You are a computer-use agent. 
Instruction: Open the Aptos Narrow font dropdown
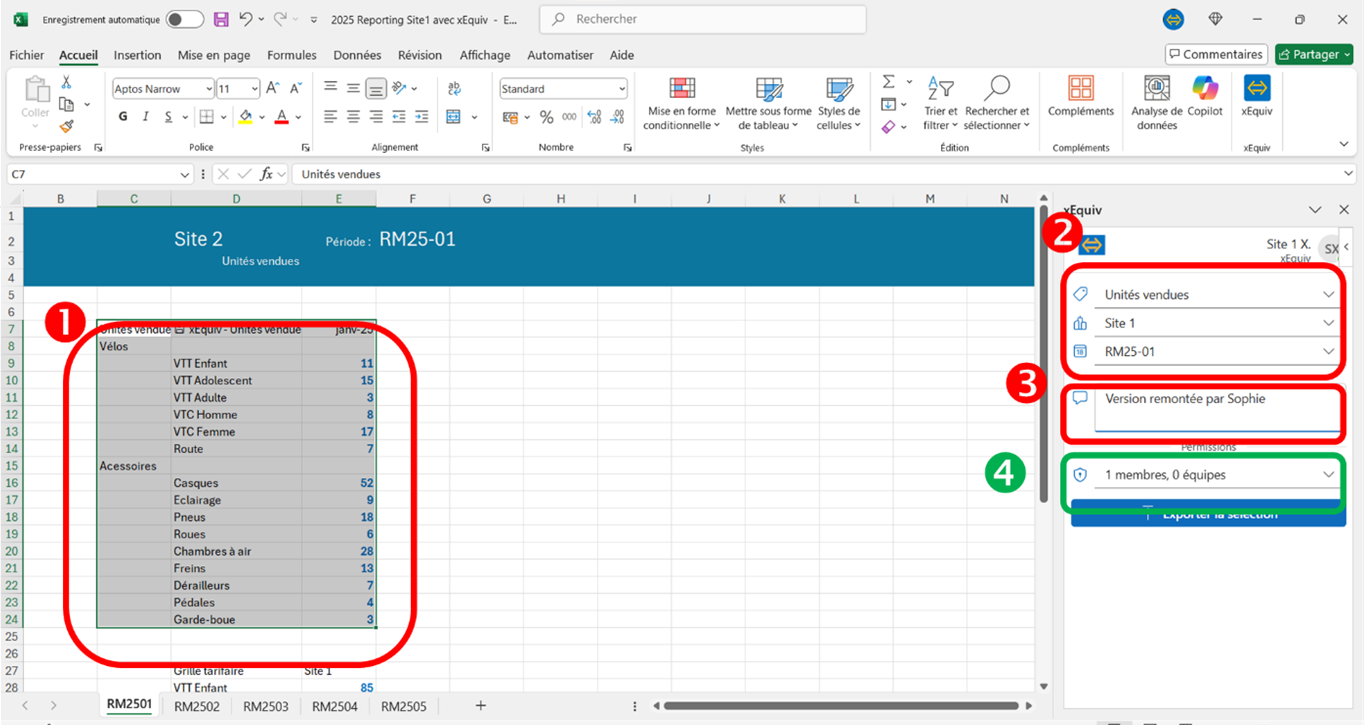pyautogui.click(x=207, y=89)
